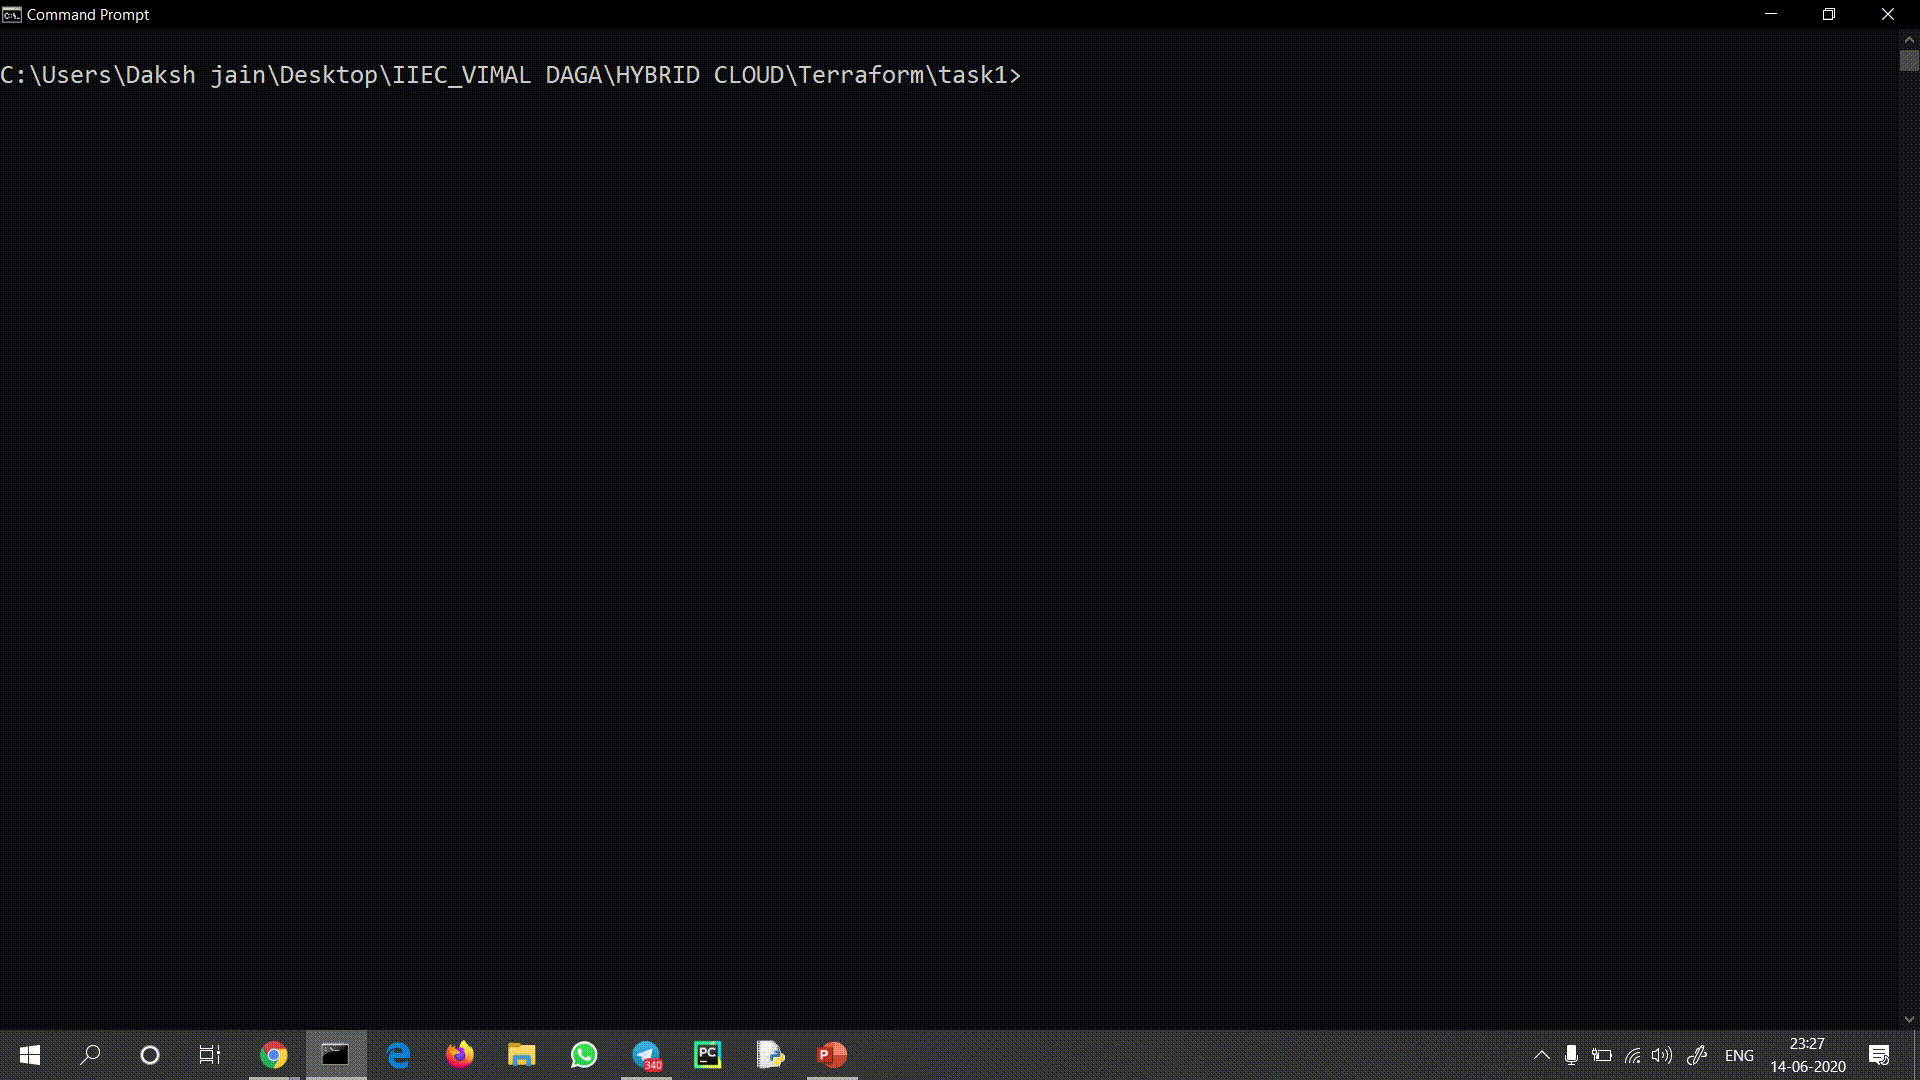The width and height of the screenshot is (1920, 1080).
Task: Open Google Chrome from the taskbar
Action: point(273,1055)
